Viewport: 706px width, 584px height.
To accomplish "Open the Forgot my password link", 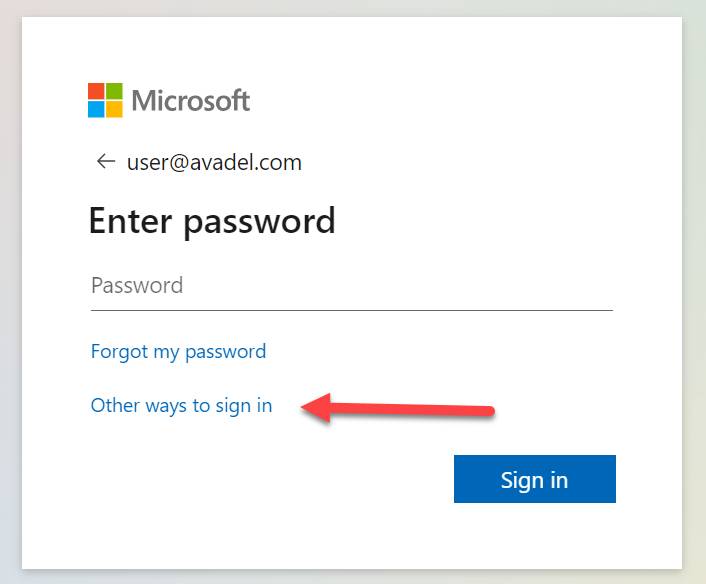I will (x=178, y=352).
